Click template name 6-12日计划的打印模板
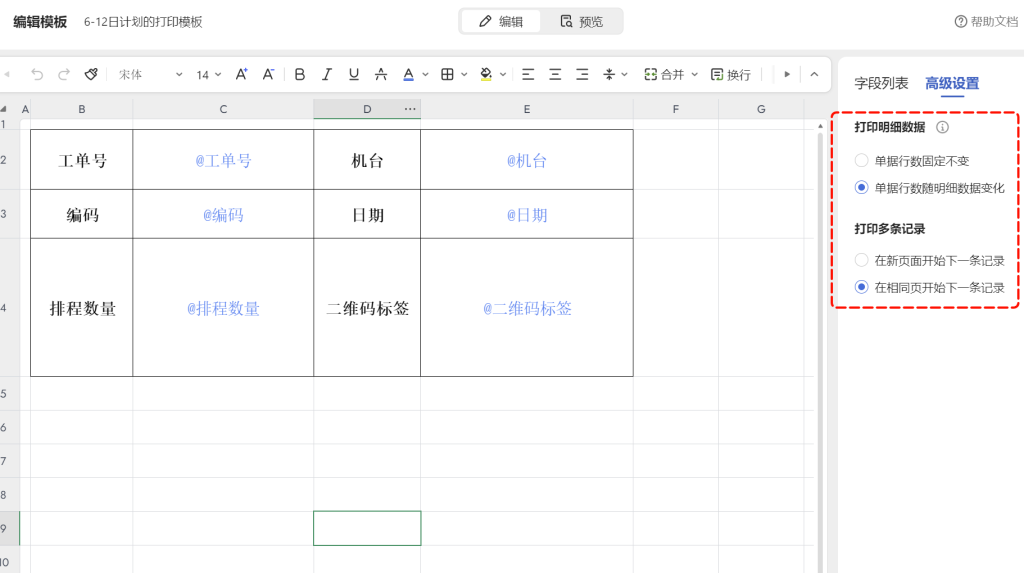This screenshot has height=573, width=1024. [x=143, y=22]
